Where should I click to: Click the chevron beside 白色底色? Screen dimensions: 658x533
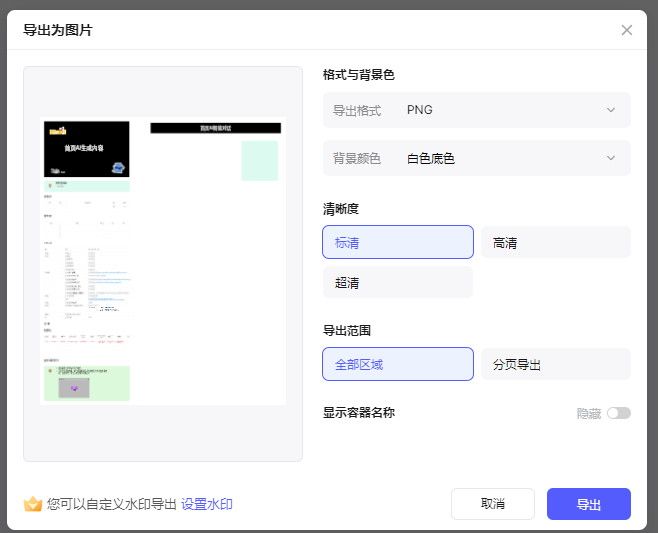click(611, 158)
